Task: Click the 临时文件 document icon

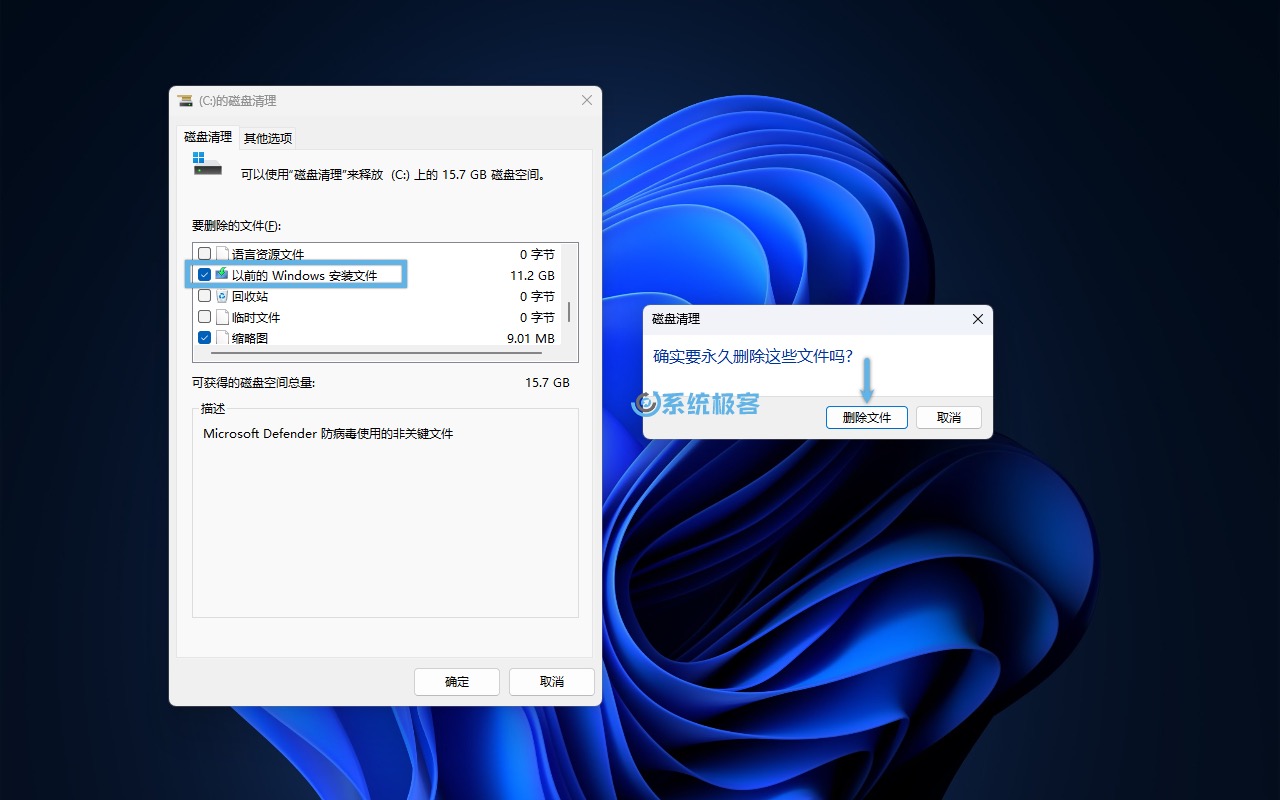Action: (220, 316)
